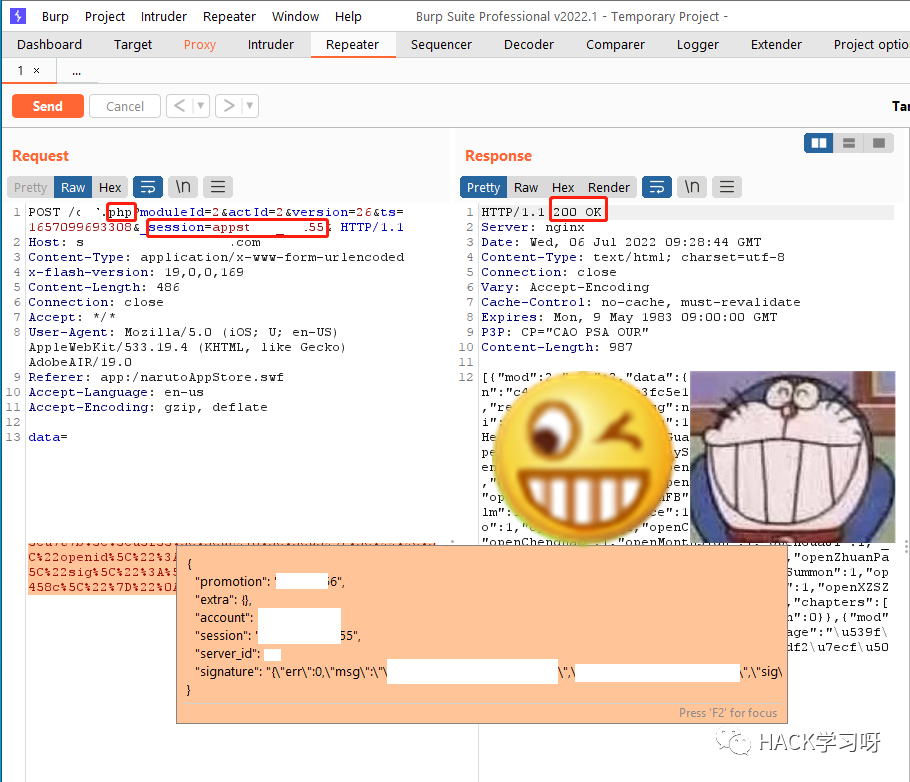This screenshot has height=782, width=910.
Task: Click the Accept-Encoding: gzip, deflate request header
Action: tap(148, 407)
